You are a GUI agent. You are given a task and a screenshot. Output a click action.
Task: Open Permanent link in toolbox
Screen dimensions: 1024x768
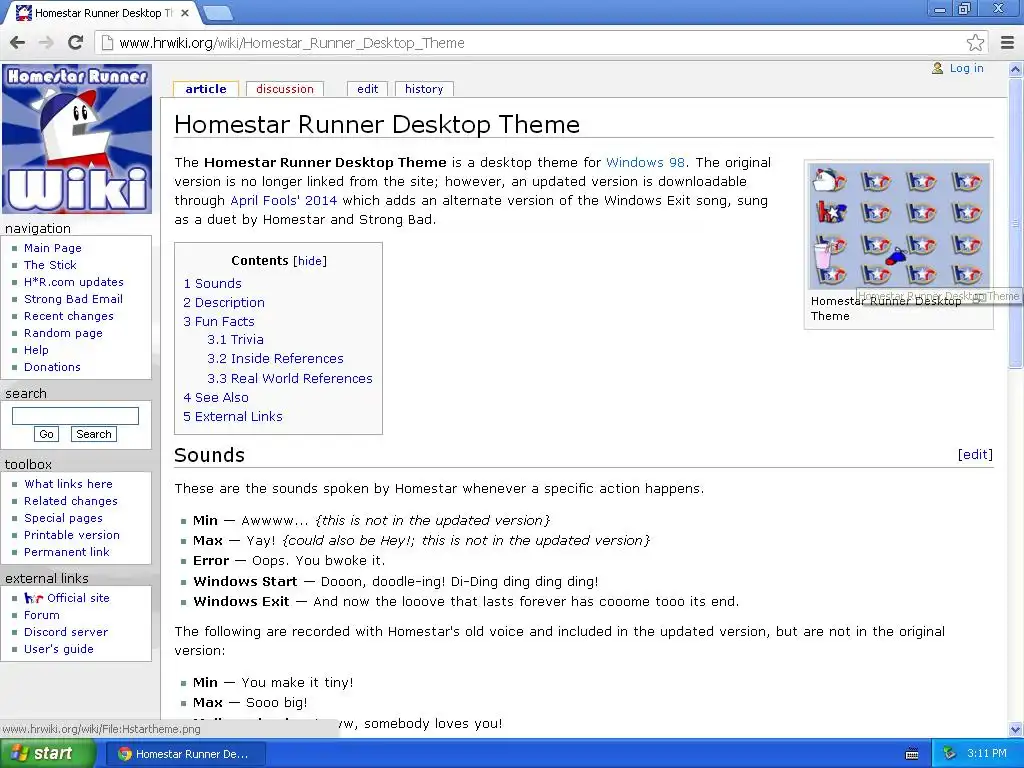click(67, 552)
